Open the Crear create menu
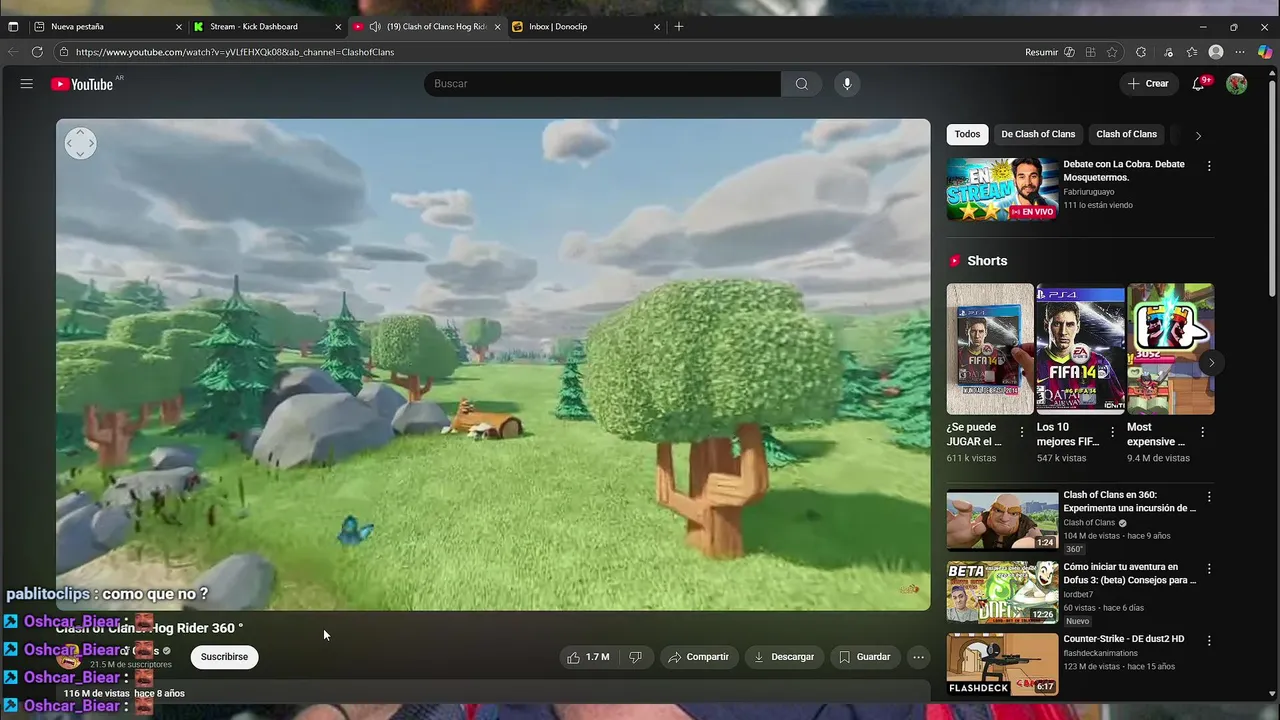Viewport: 1280px width, 720px height. pyautogui.click(x=1148, y=84)
